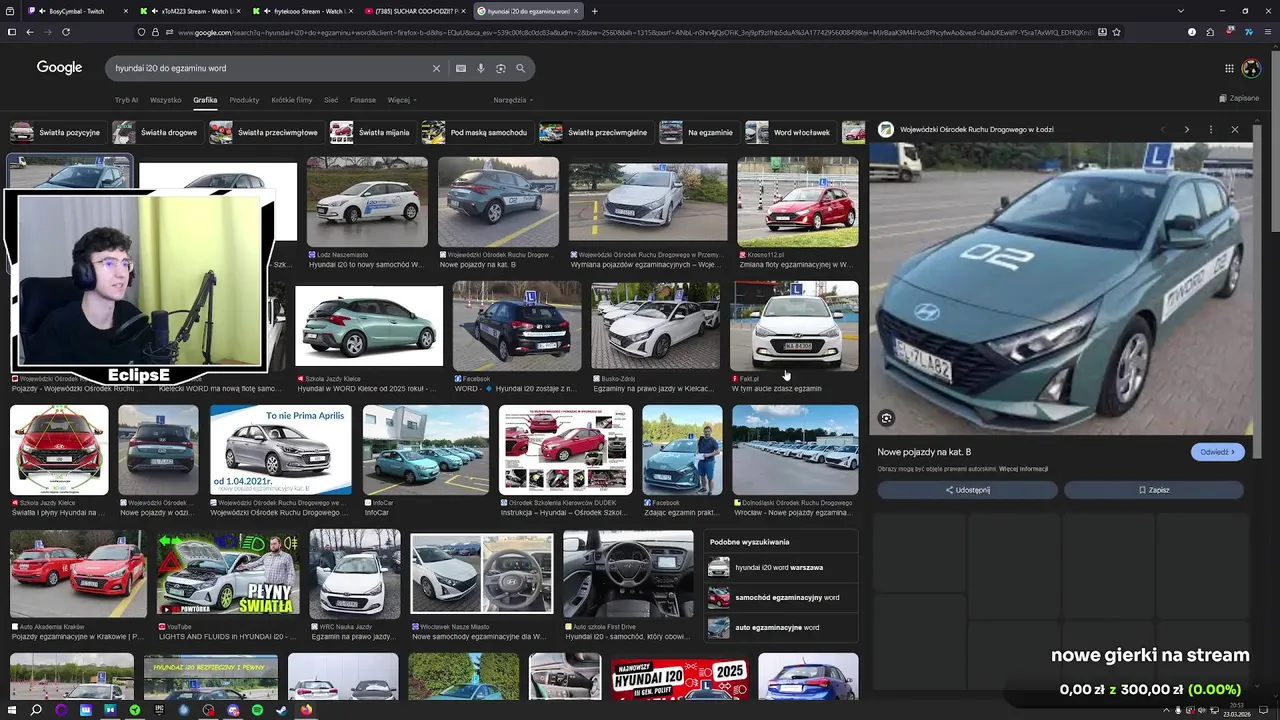Open the Google account avatar menu
Image resolution: width=1280 pixels, height=720 pixels.
[1251, 68]
